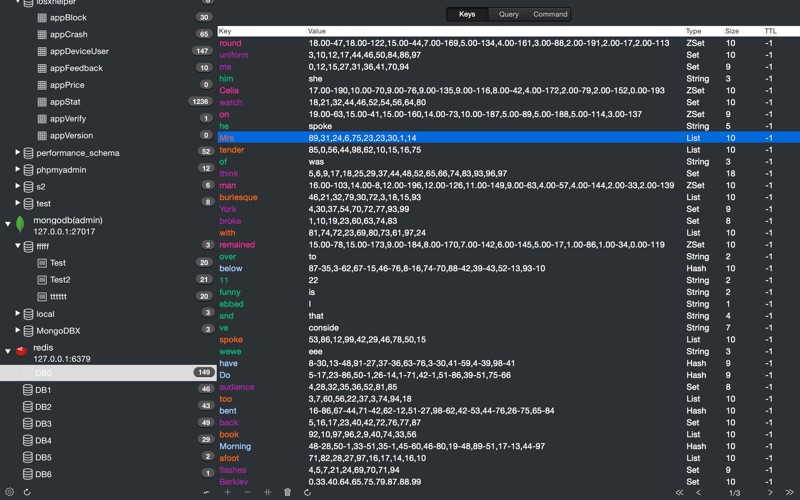Collapse the mongodb(admin) connection

[x=8, y=223]
